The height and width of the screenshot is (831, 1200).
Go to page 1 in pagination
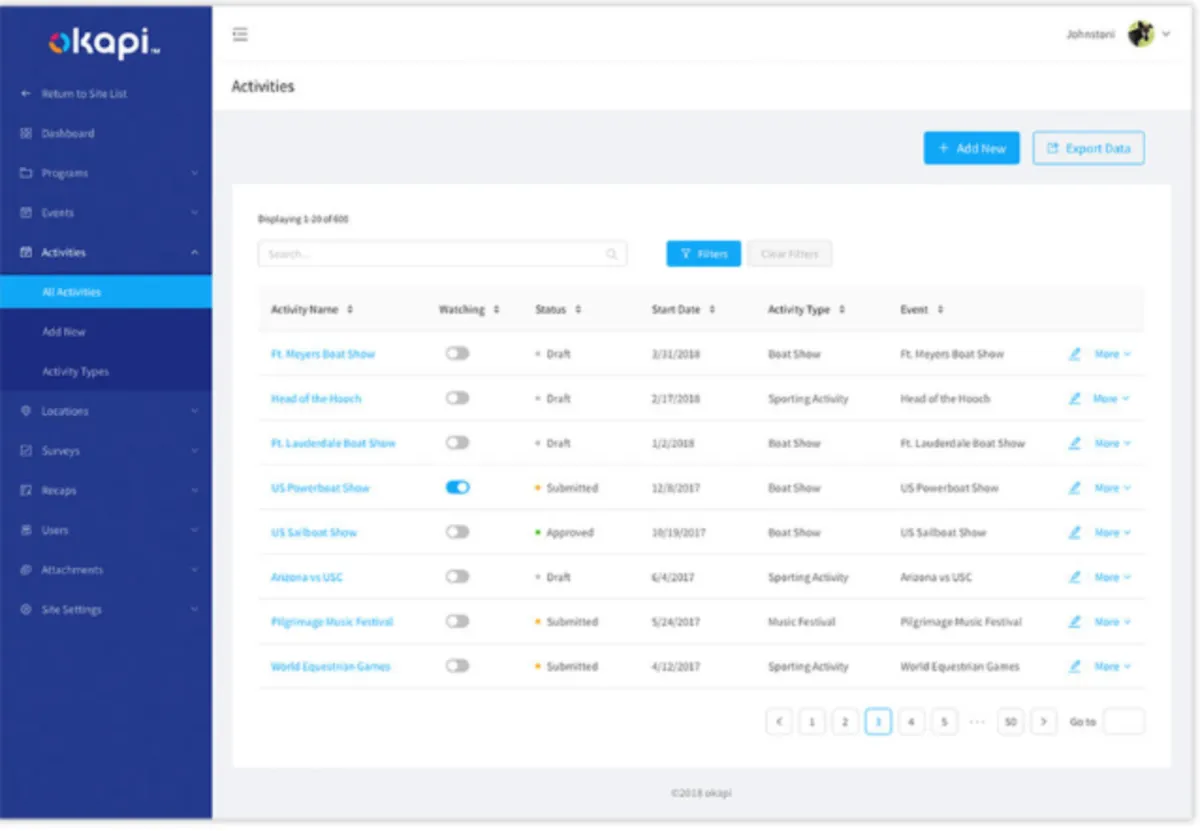(812, 721)
